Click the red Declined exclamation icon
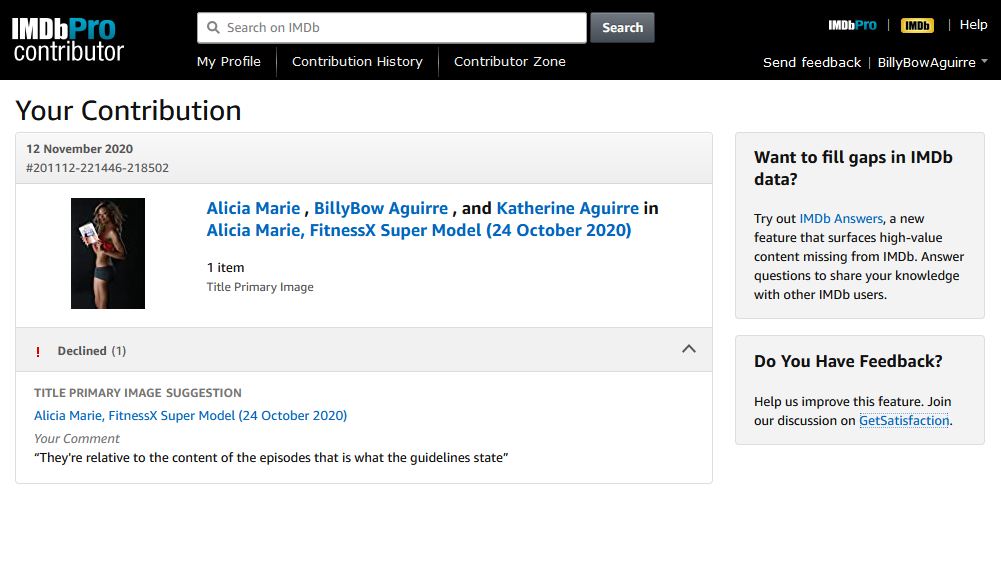1001x576 pixels. click(x=38, y=351)
